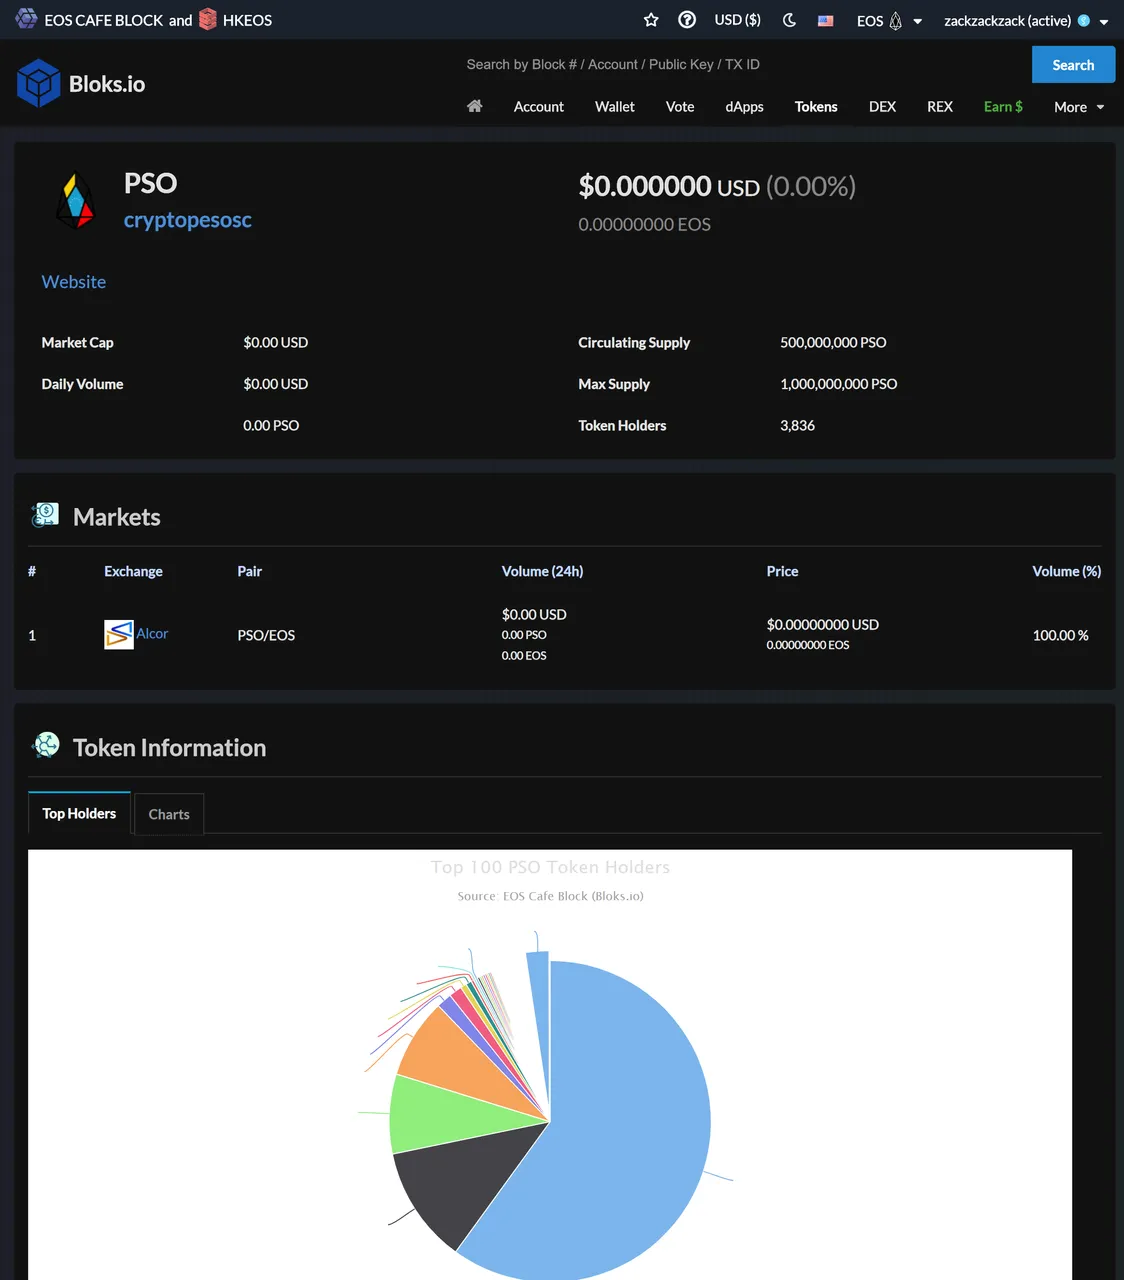Image resolution: width=1124 pixels, height=1280 pixels.
Task: Open the Tokens menu item
Action: pos(816,107)
